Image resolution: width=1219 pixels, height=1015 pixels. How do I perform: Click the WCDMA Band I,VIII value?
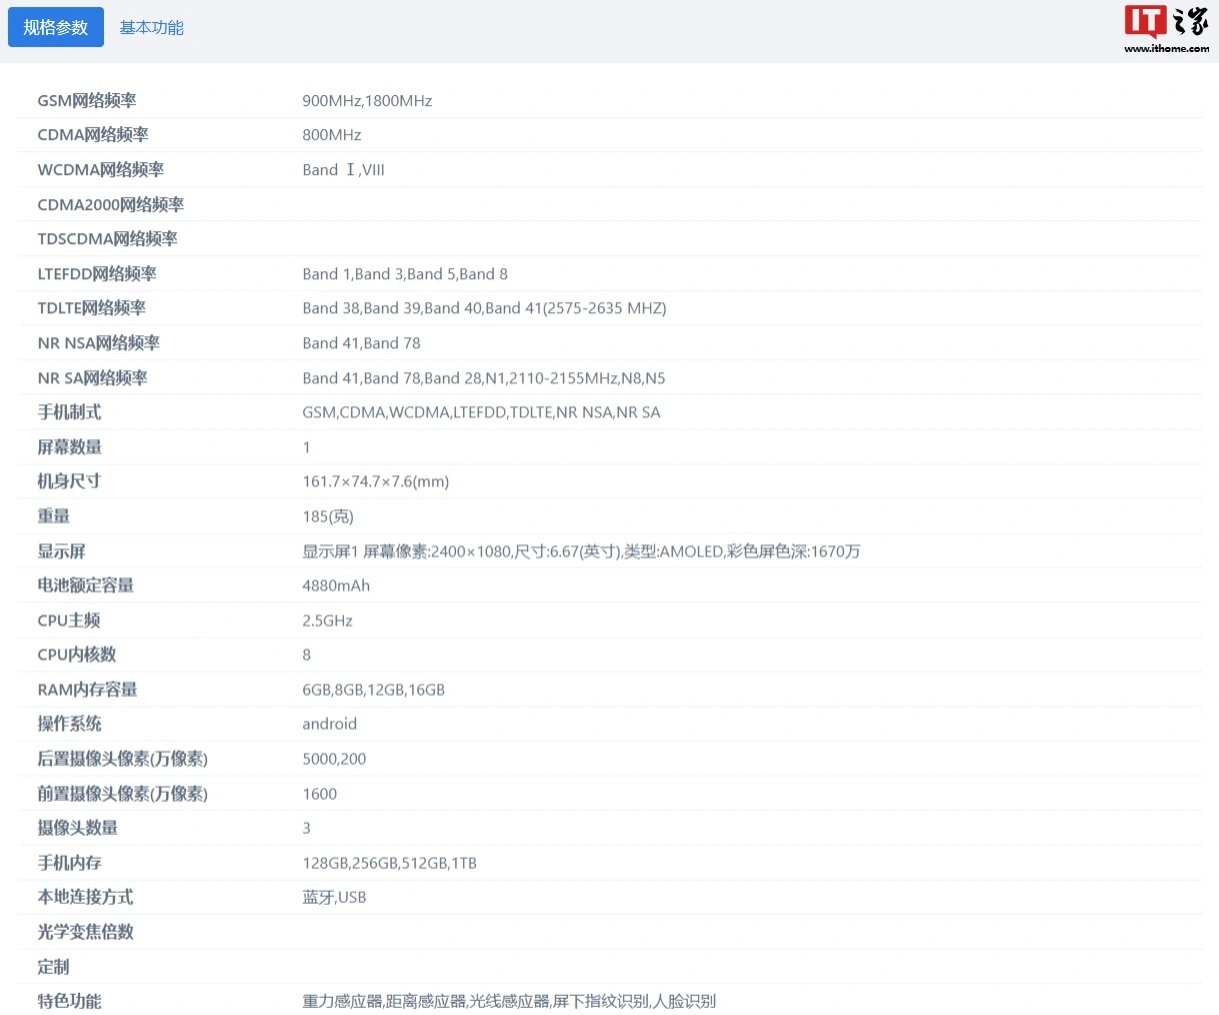click(343, 170)
